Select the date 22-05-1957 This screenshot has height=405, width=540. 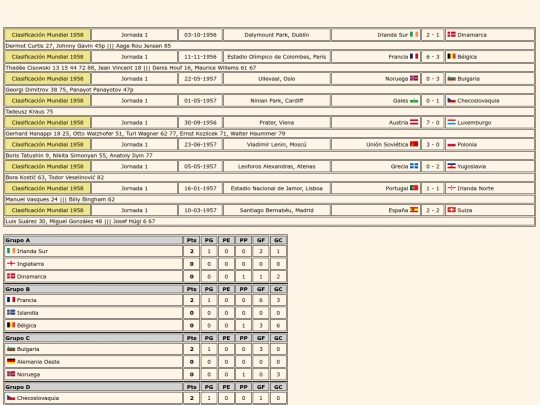click(200, 79)
